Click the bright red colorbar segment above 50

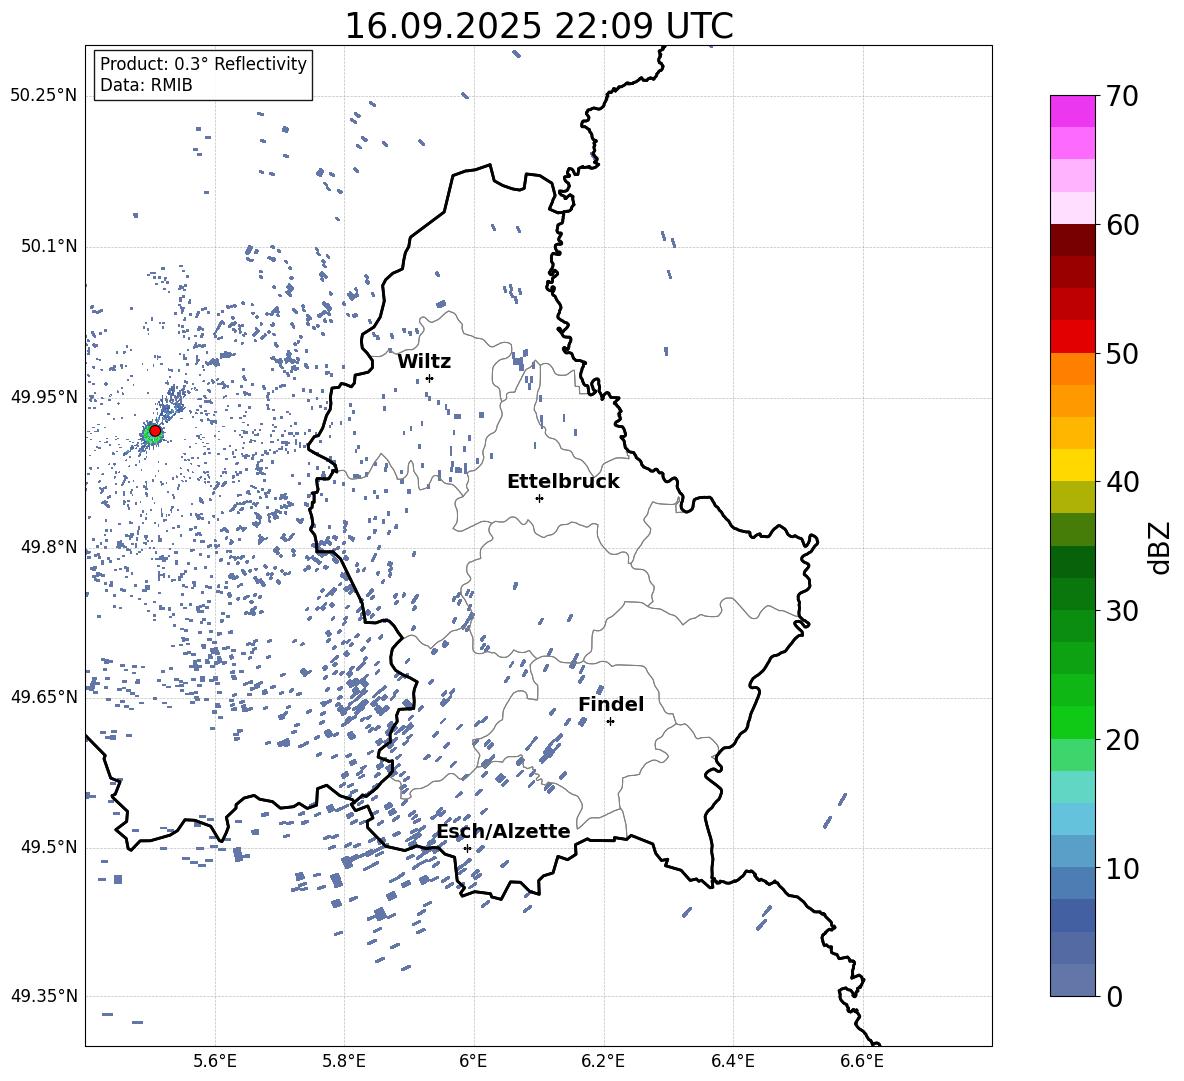[x=1072, y=337]
